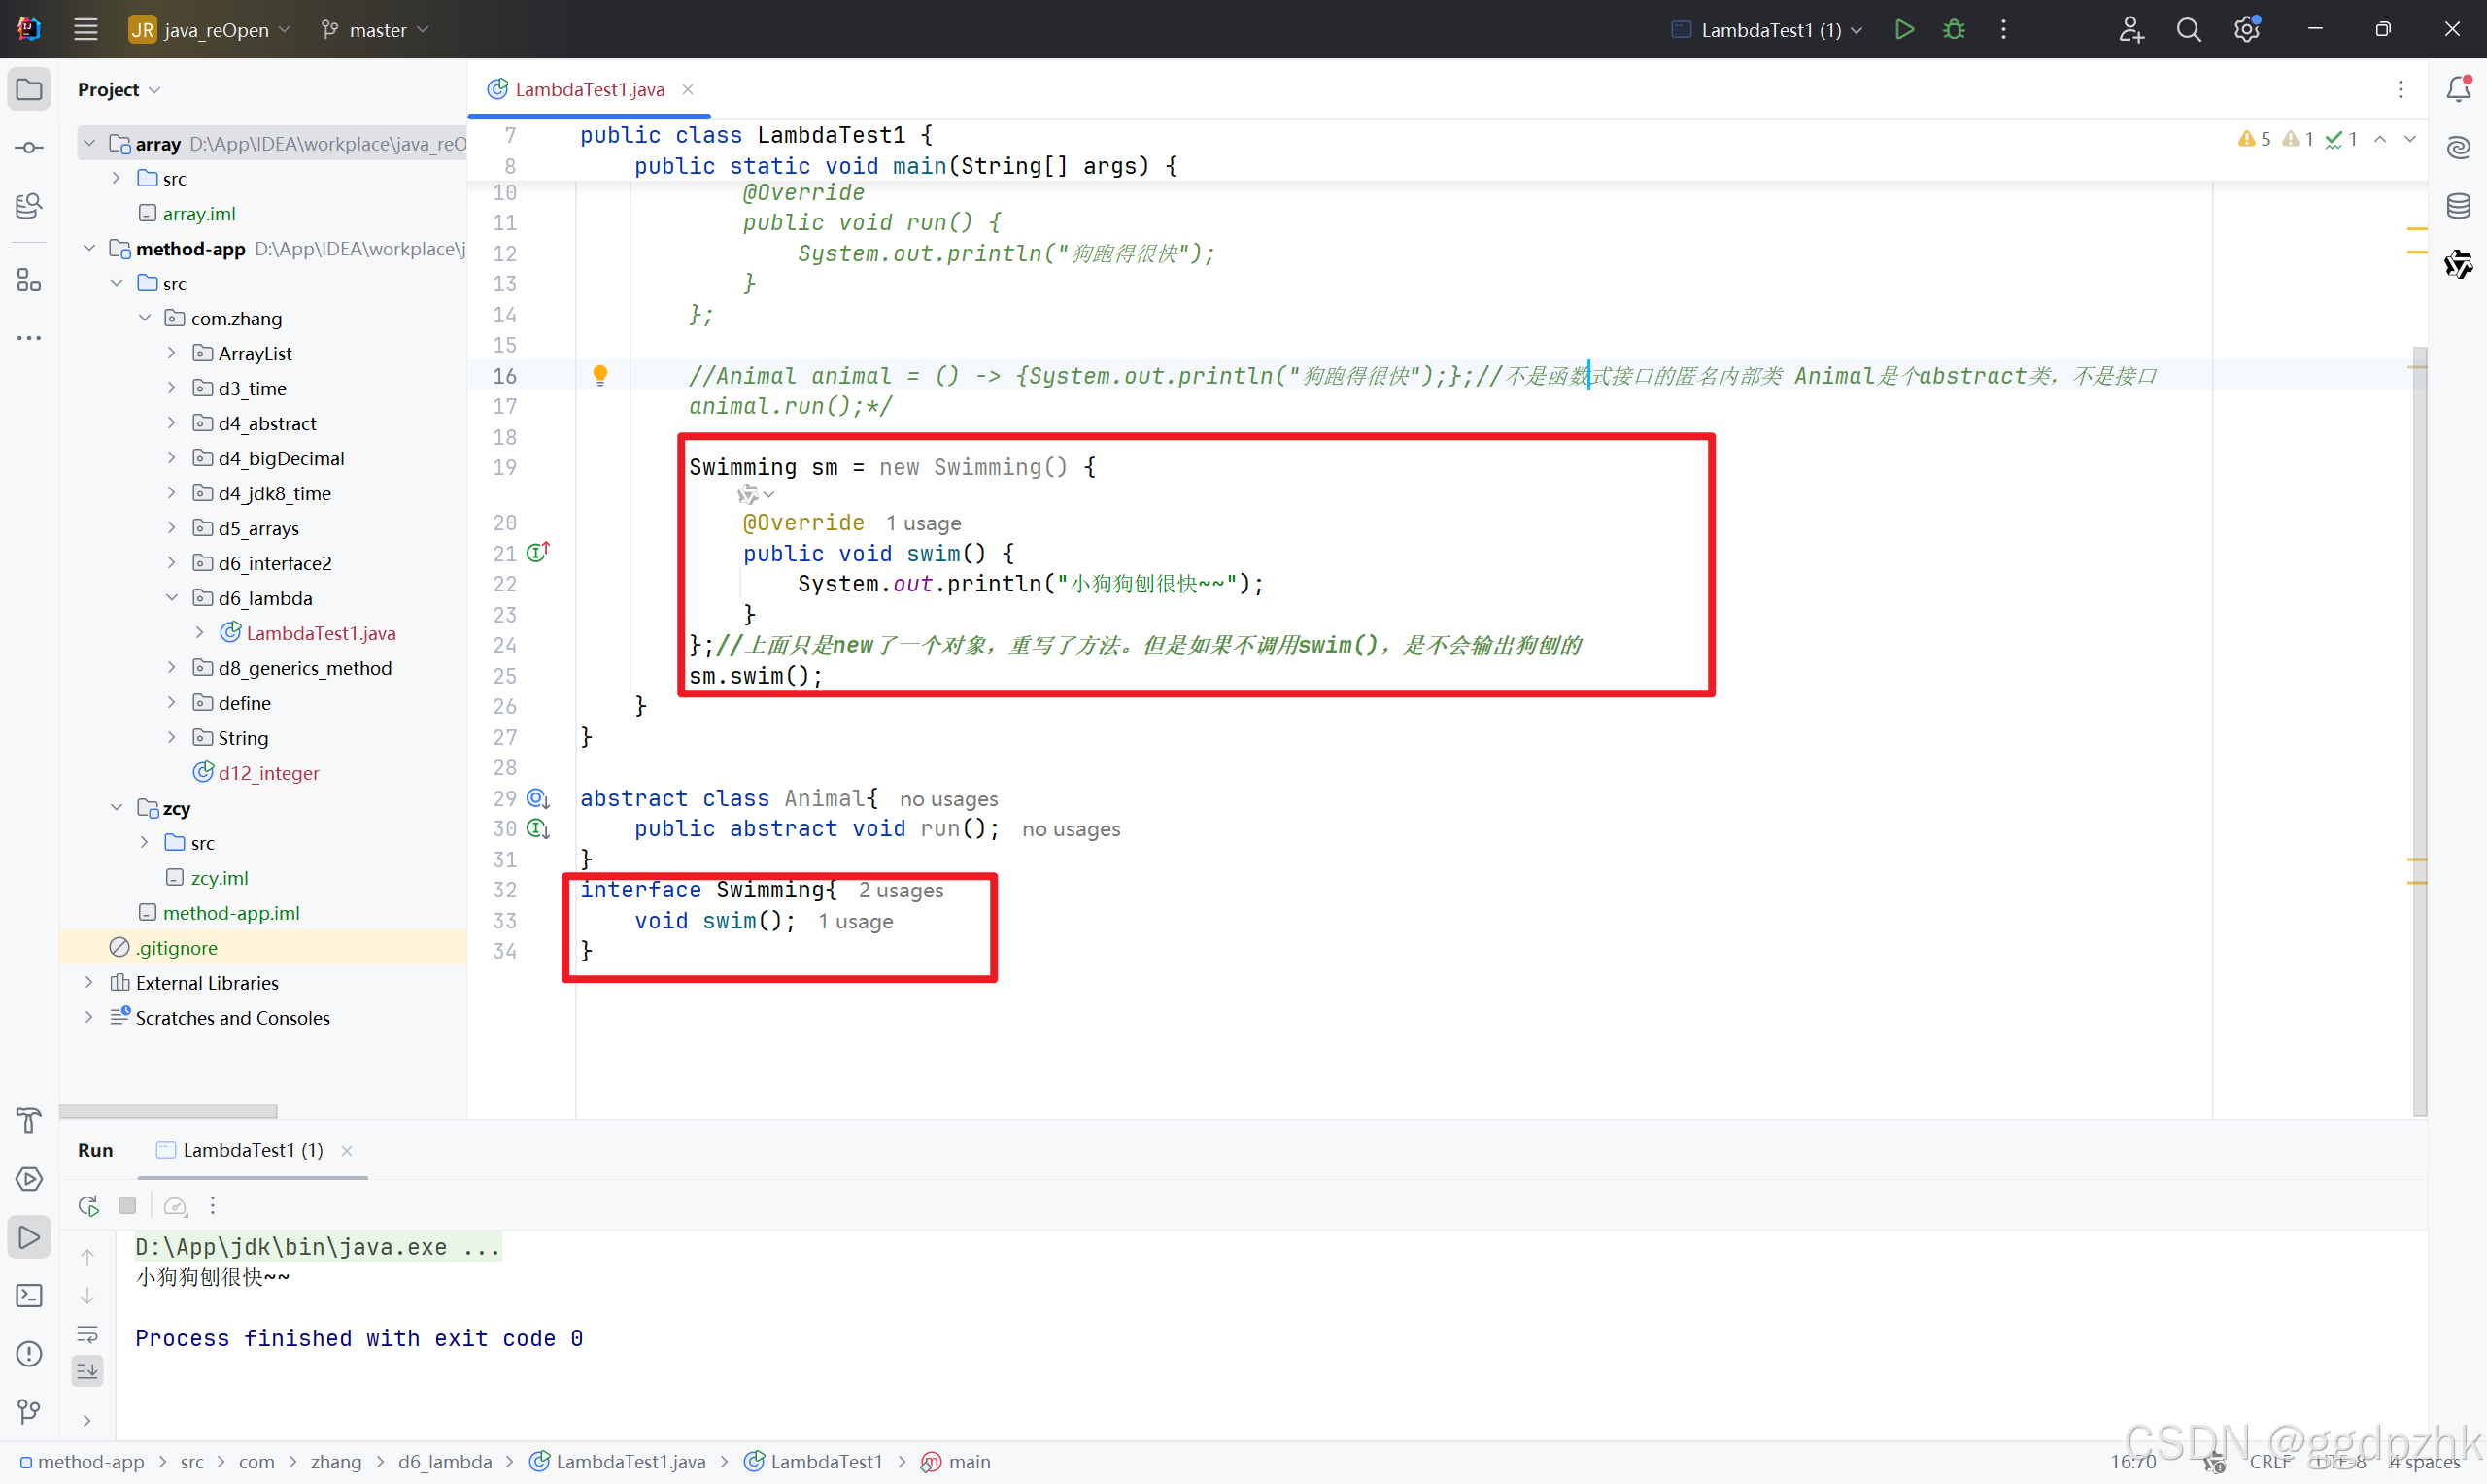Viewport: 2487px width, 1484px height.
Task: Open IDE settings gear icon
Action: point(2246,30)
